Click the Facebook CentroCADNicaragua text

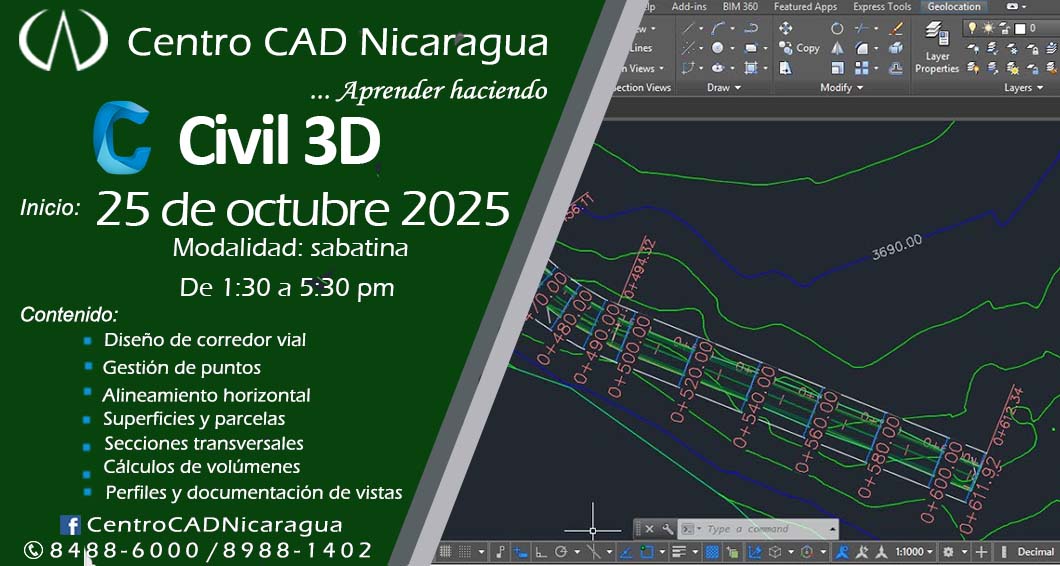pos(214,525)
